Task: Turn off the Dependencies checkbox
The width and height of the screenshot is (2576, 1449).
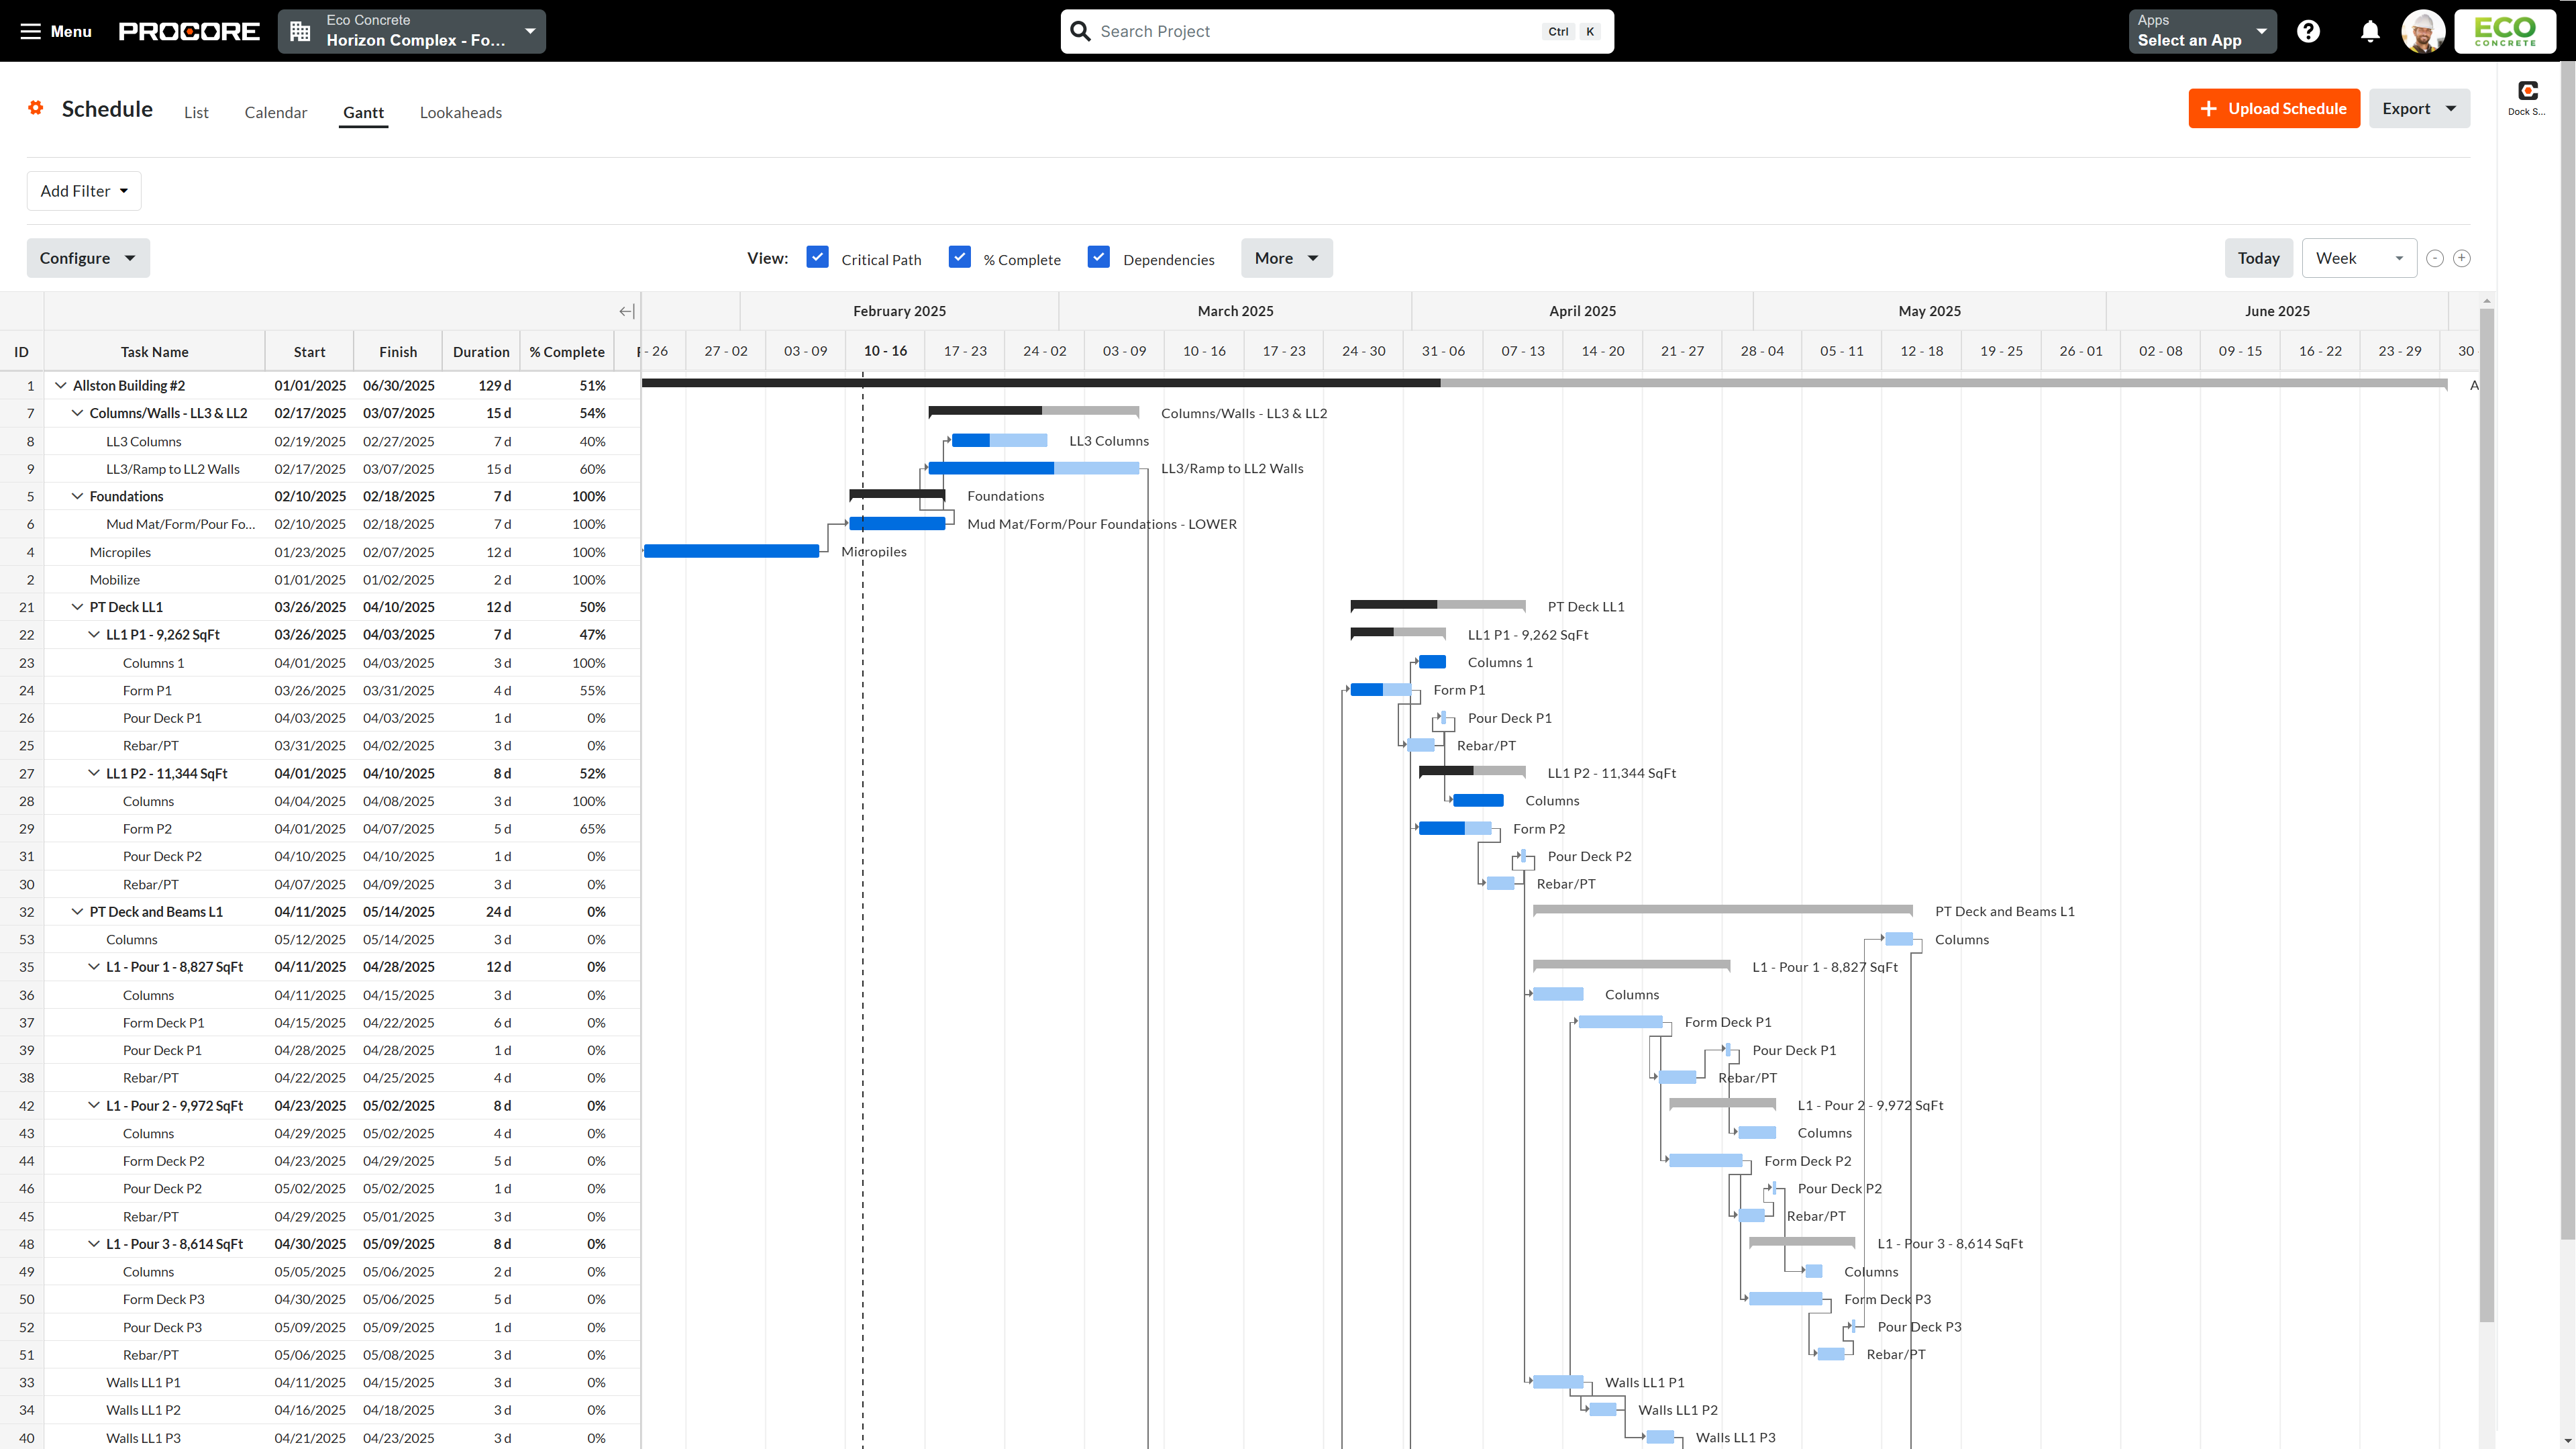Action: (x=1098, y=257)
